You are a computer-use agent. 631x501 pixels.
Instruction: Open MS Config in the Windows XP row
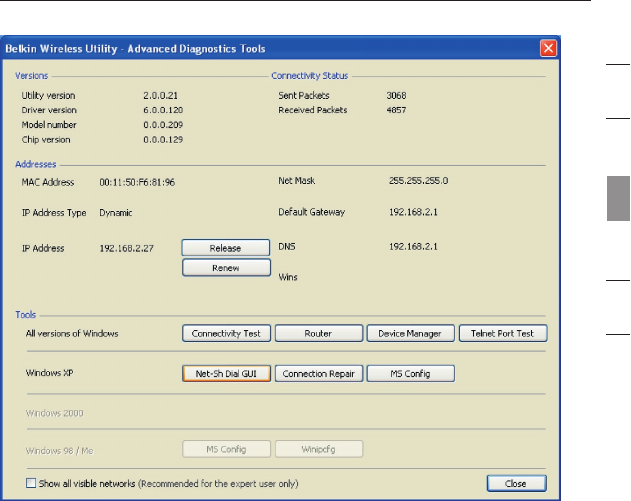click(410, 373)
